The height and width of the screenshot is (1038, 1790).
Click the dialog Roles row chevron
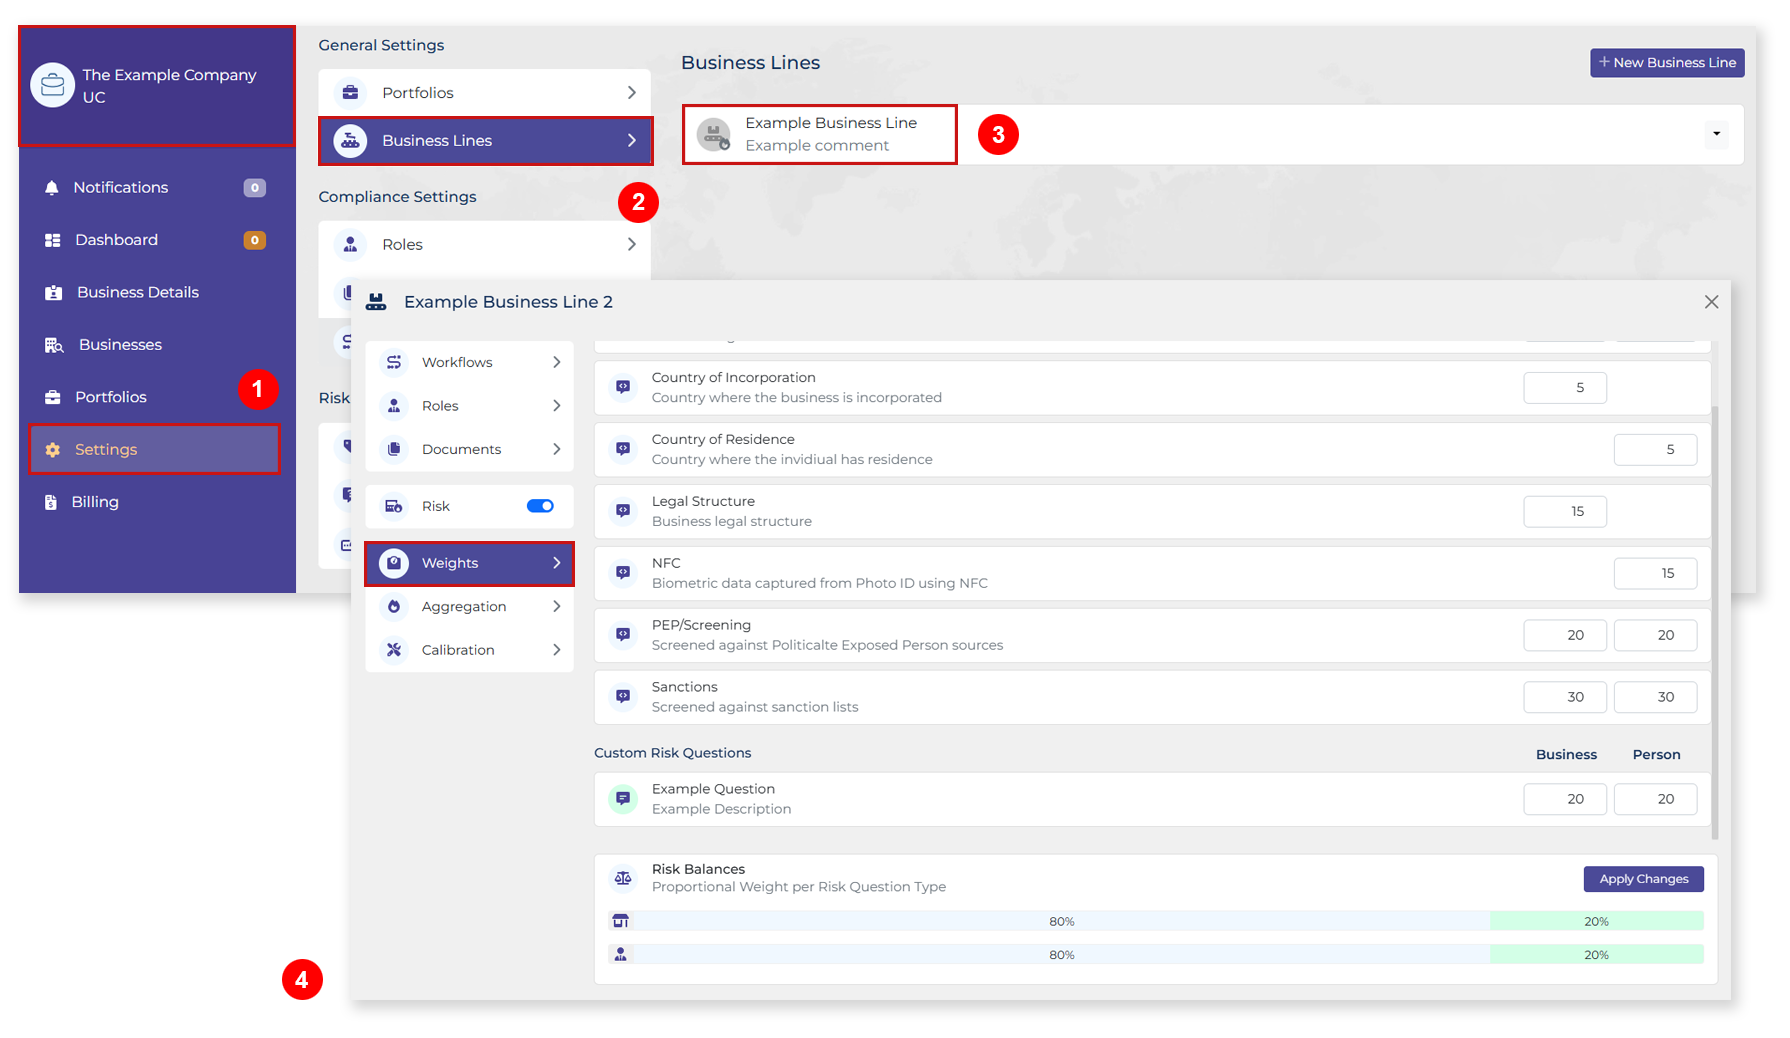tap(557, 406)
